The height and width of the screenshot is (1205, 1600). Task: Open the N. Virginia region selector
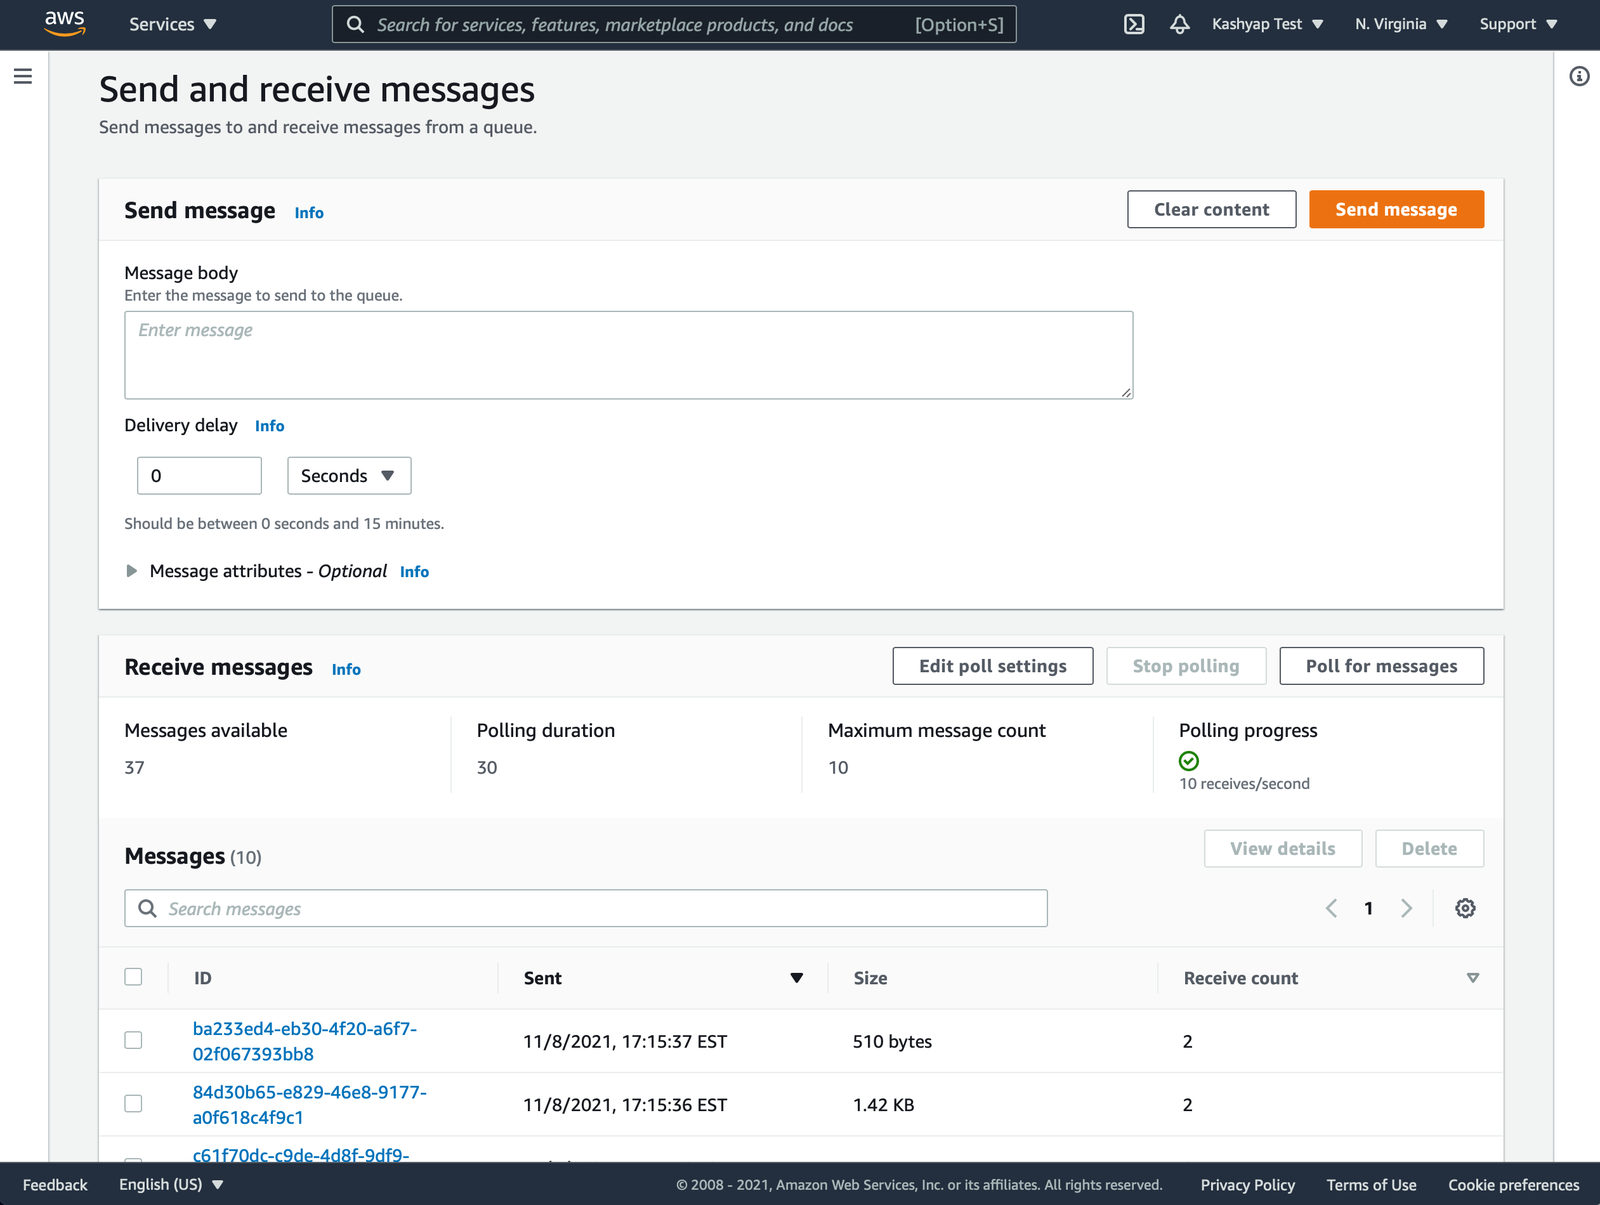coord(1399,24)
